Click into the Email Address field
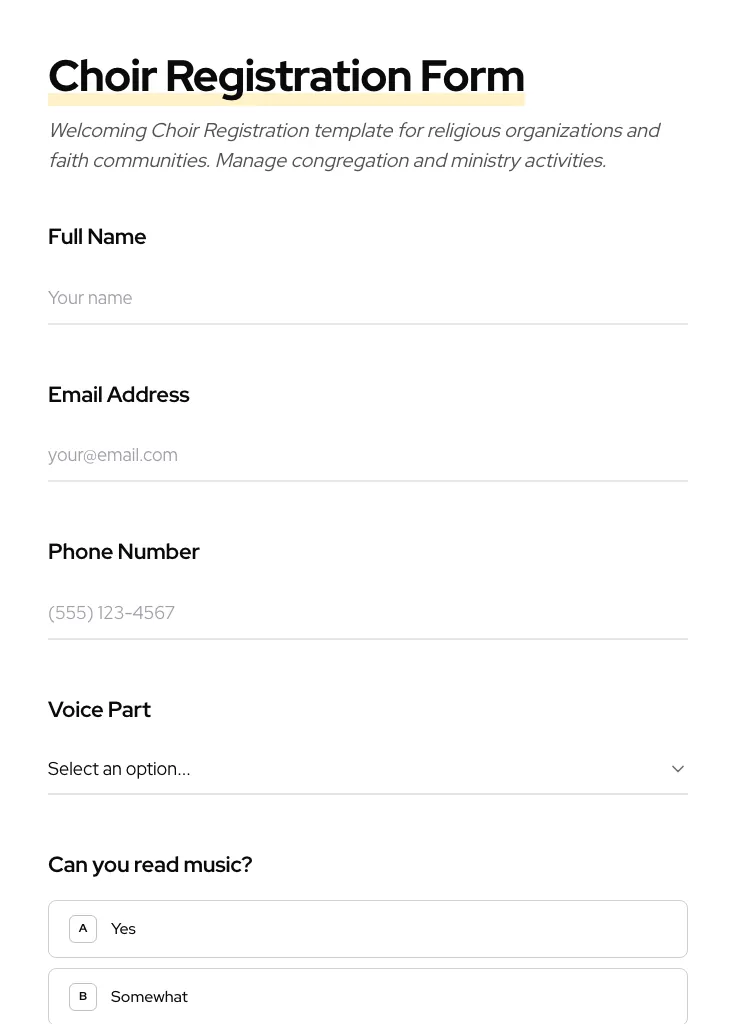Screen dimensions: 736x1024 tap(367, 455)
